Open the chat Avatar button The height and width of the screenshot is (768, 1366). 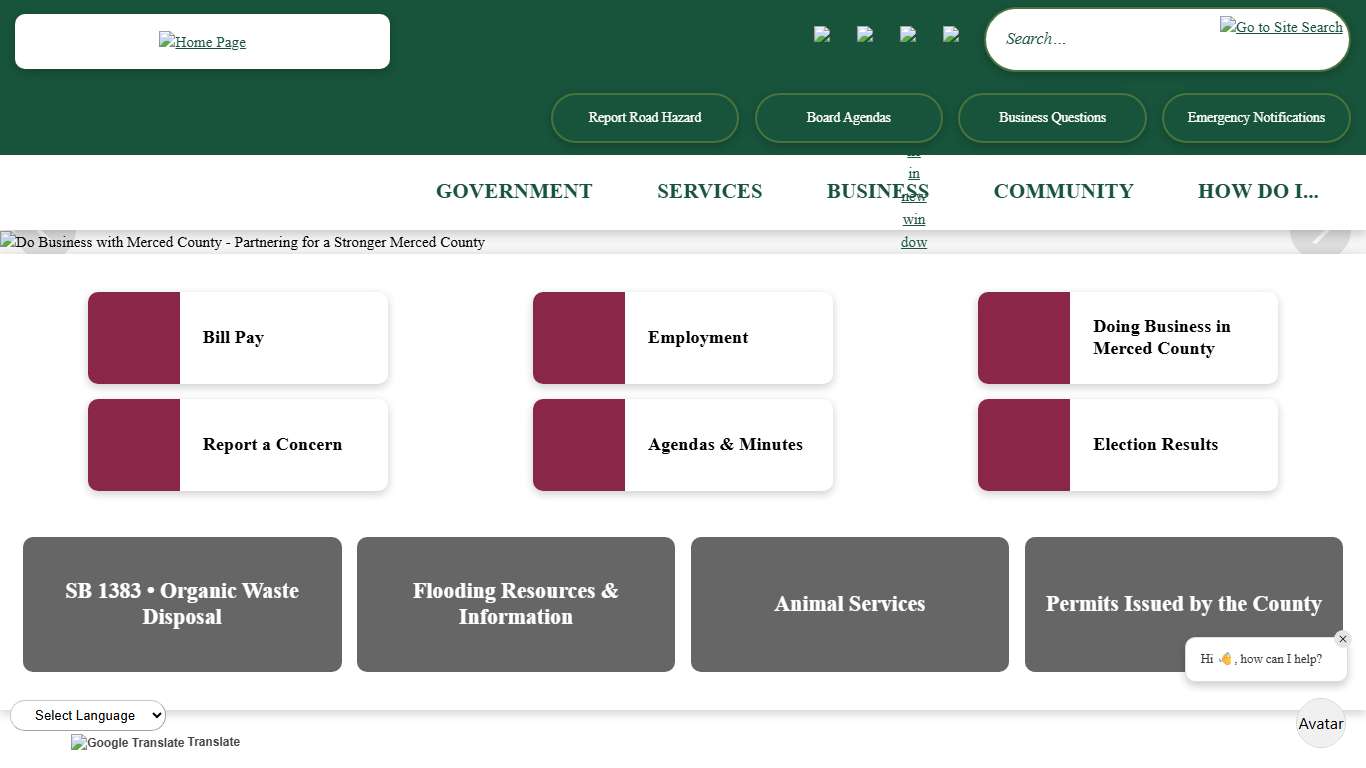(1320, 723)
